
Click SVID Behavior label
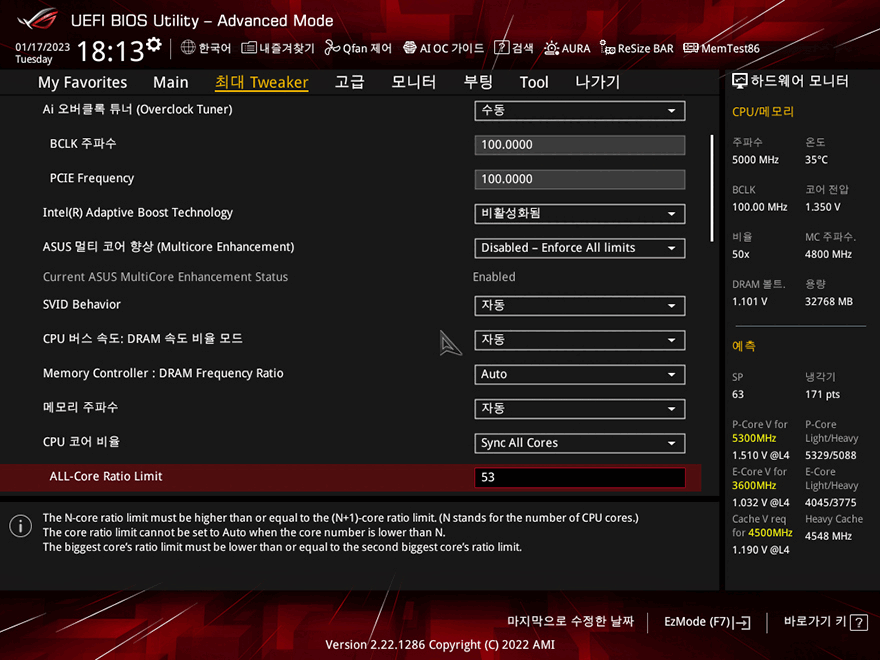pos(82,304)
